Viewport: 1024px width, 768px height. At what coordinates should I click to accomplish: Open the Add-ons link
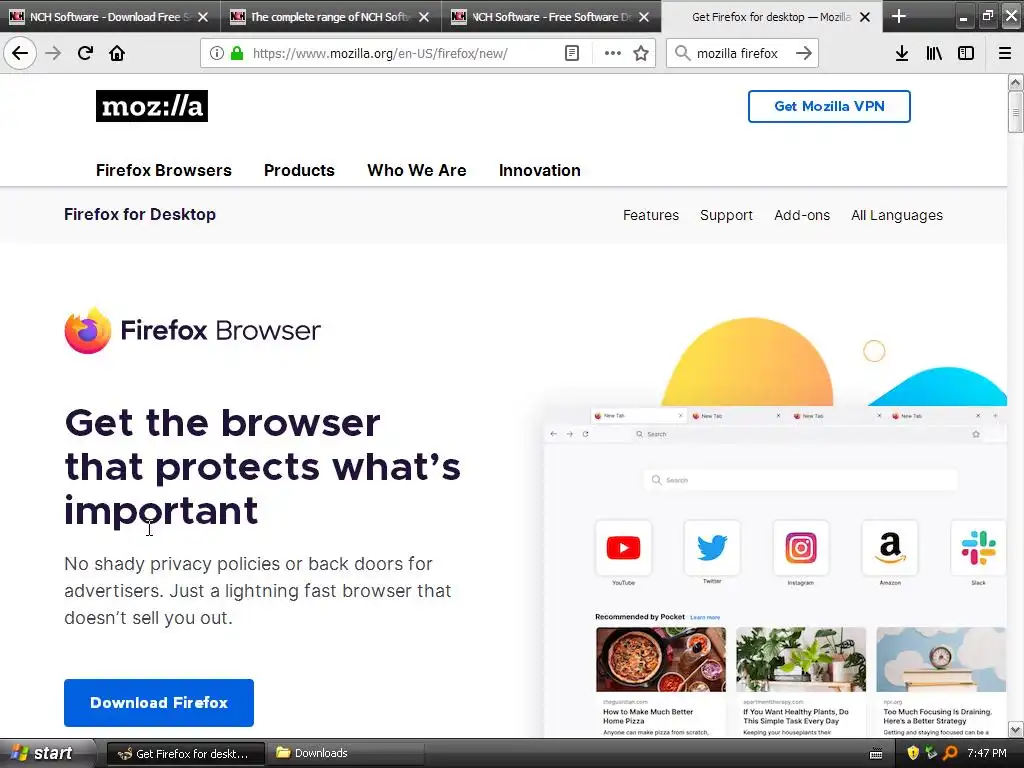tap(802, 215)
